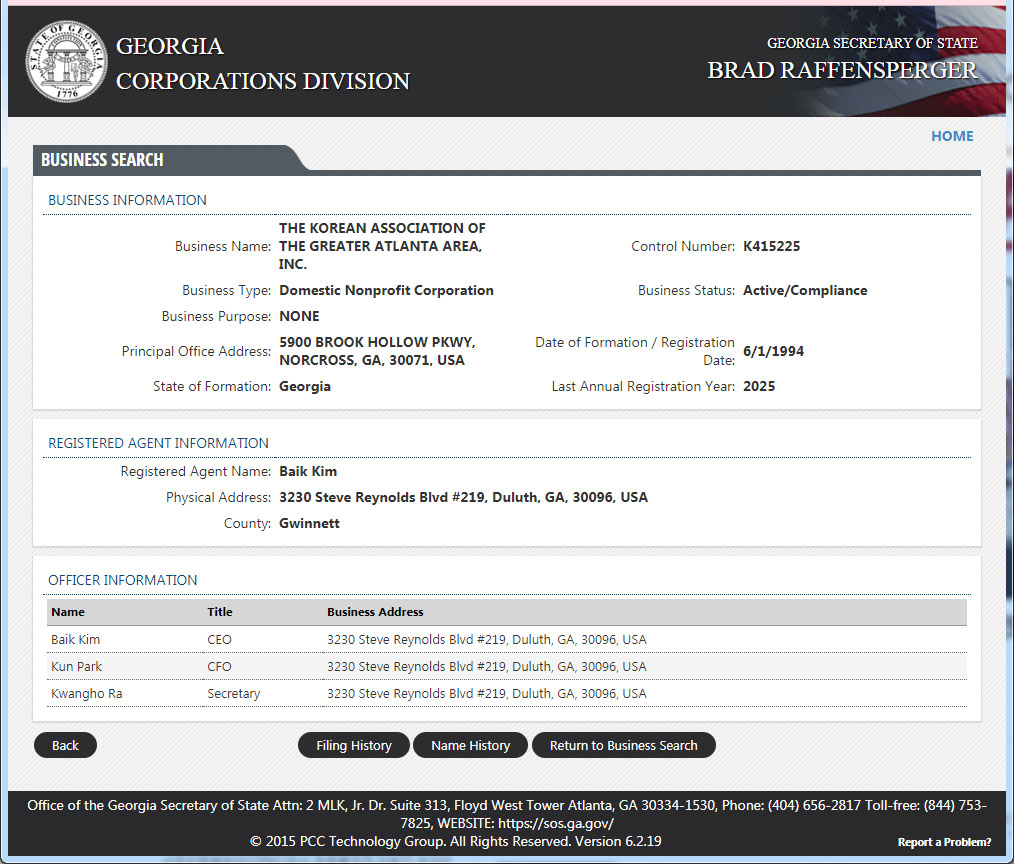Open Filing History
The width and height of the screenshot is (1014, 864).
(353, 745)
